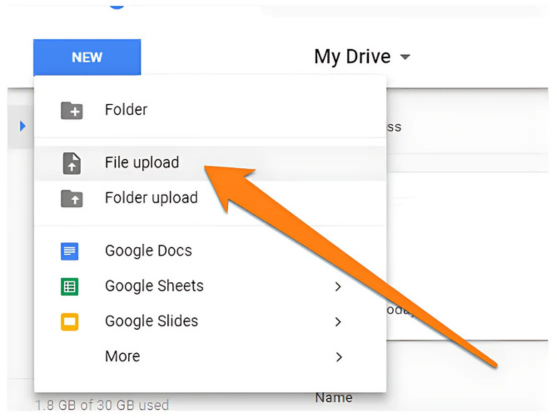The height and width of the screenshot is (418, 557).
Task: Click the Folder upload icon
Action: (72, 198)
